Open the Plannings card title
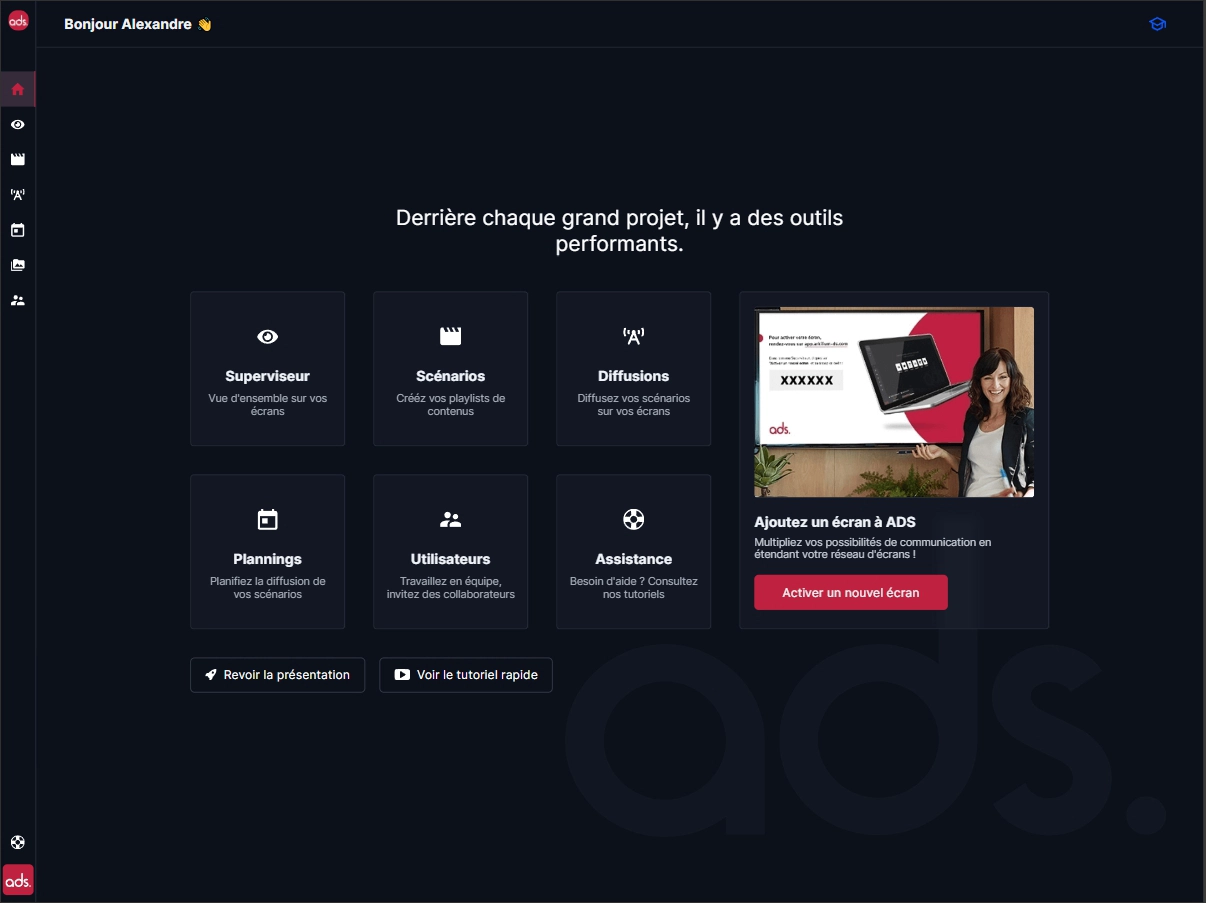 coord(267,559)
